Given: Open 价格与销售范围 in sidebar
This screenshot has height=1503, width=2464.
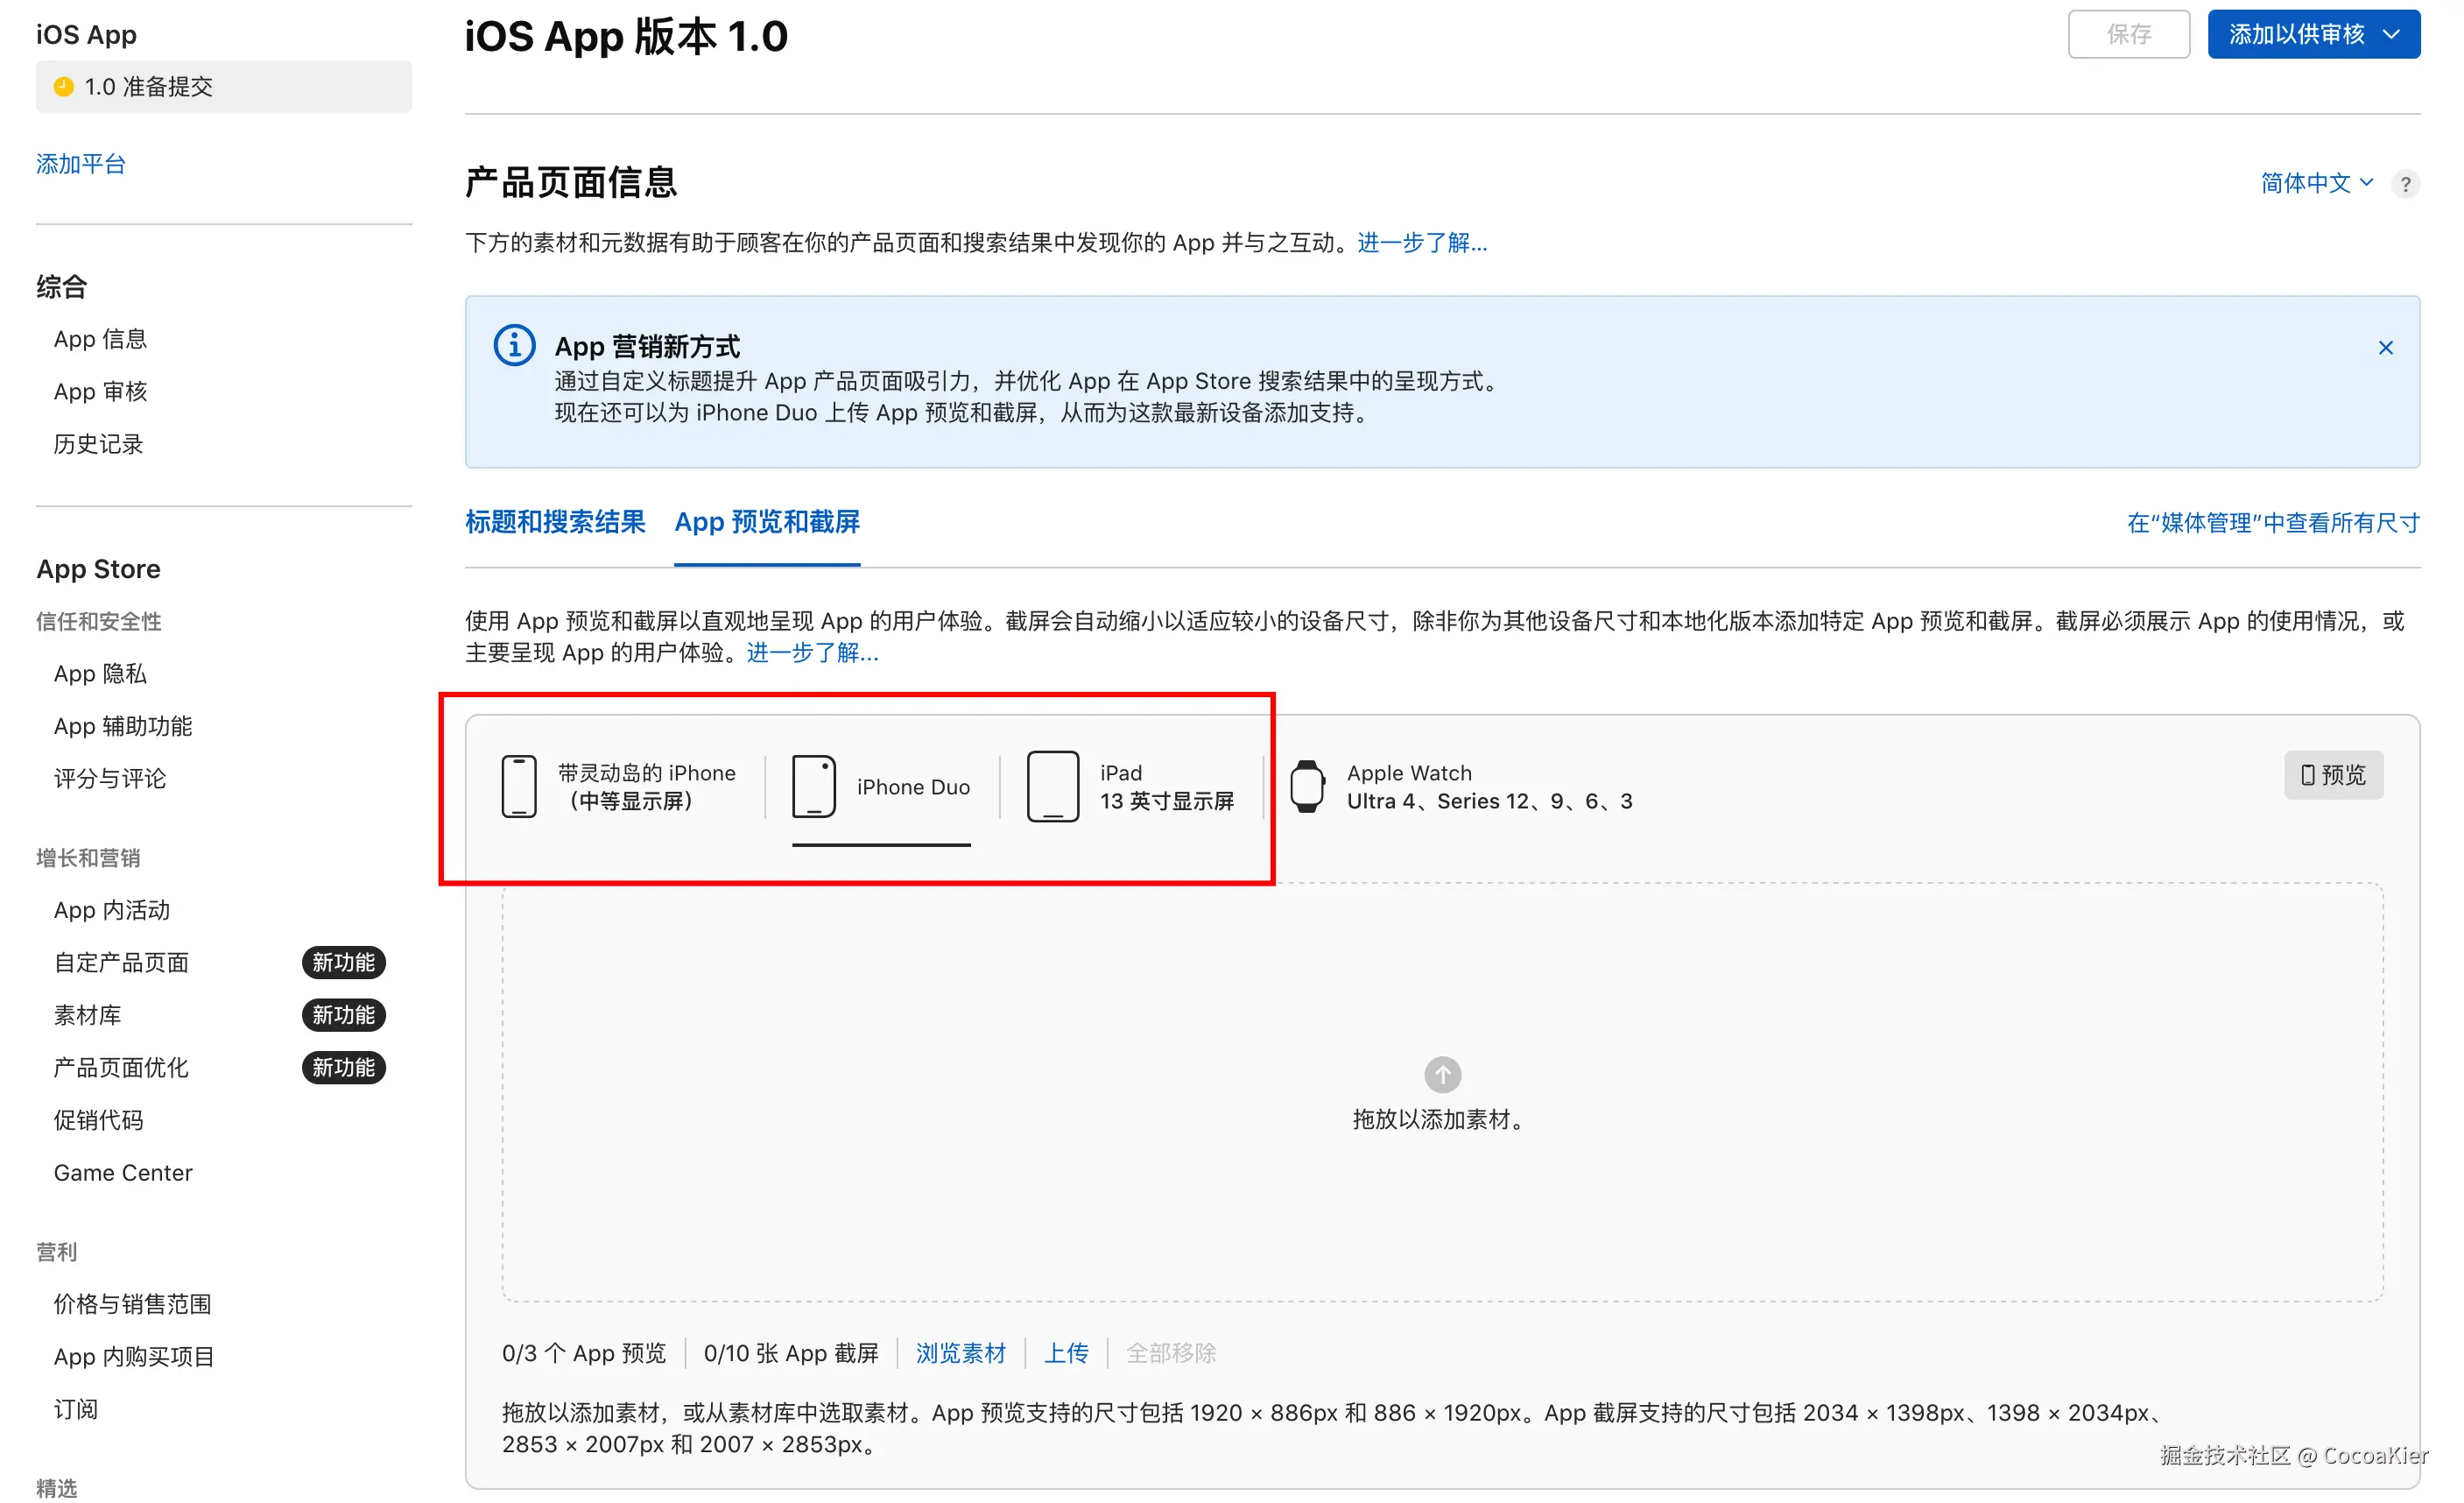Looking at the screenshot, I should 133,1304.
